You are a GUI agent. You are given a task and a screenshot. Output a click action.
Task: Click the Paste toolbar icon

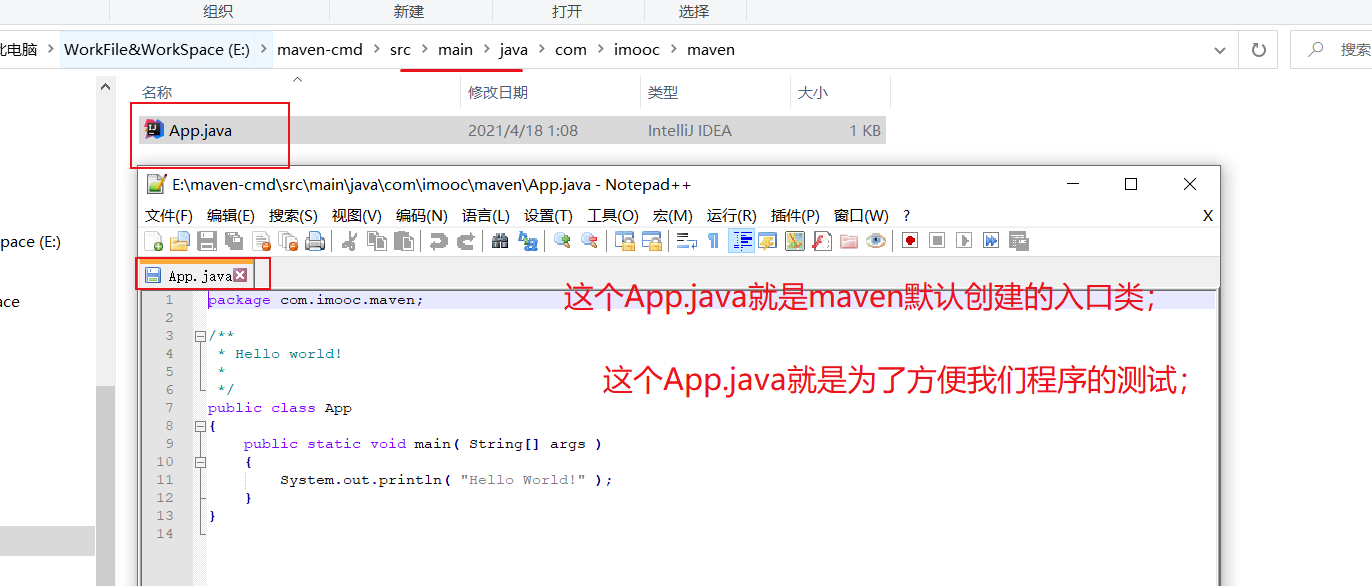pyautogui.click(x=402, y=241)
